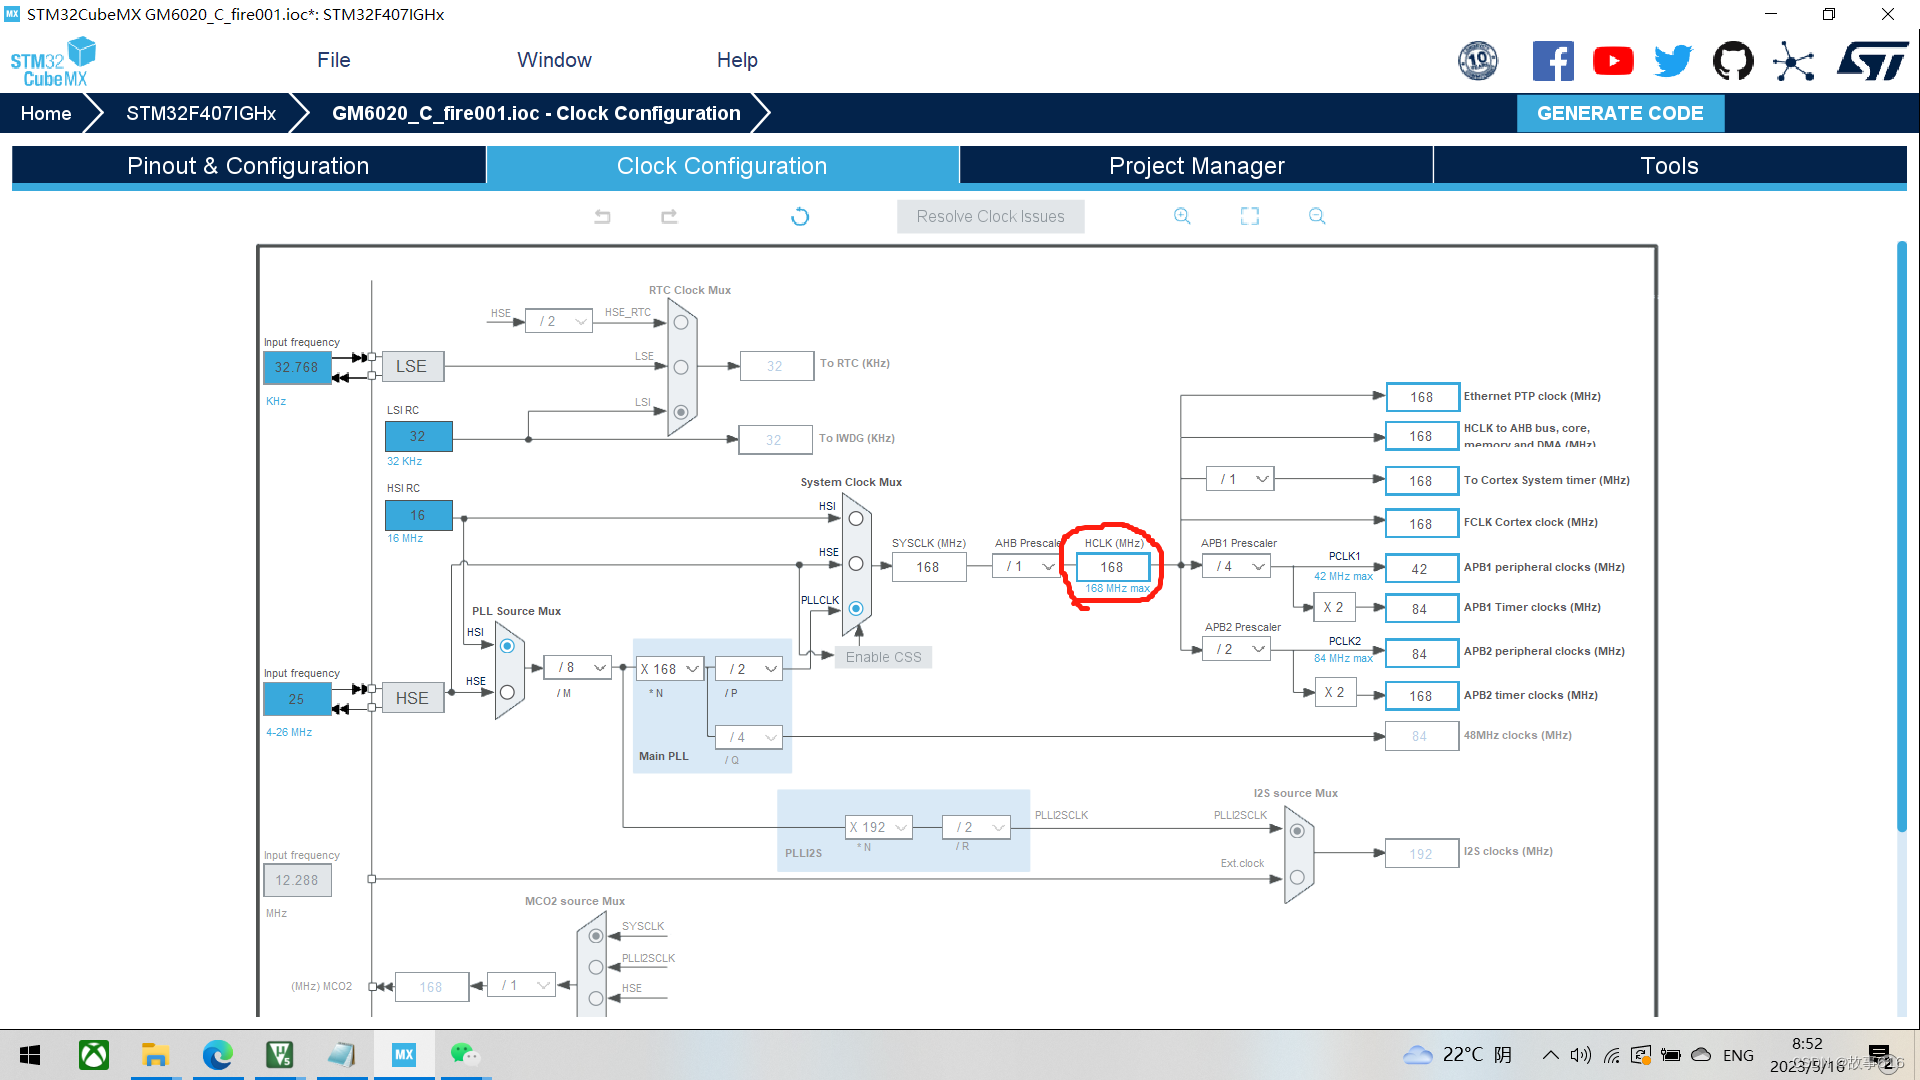This screenshot has height=1080, width=1920.
Task: Switch to Tools tab
Action: (1670, 166)
